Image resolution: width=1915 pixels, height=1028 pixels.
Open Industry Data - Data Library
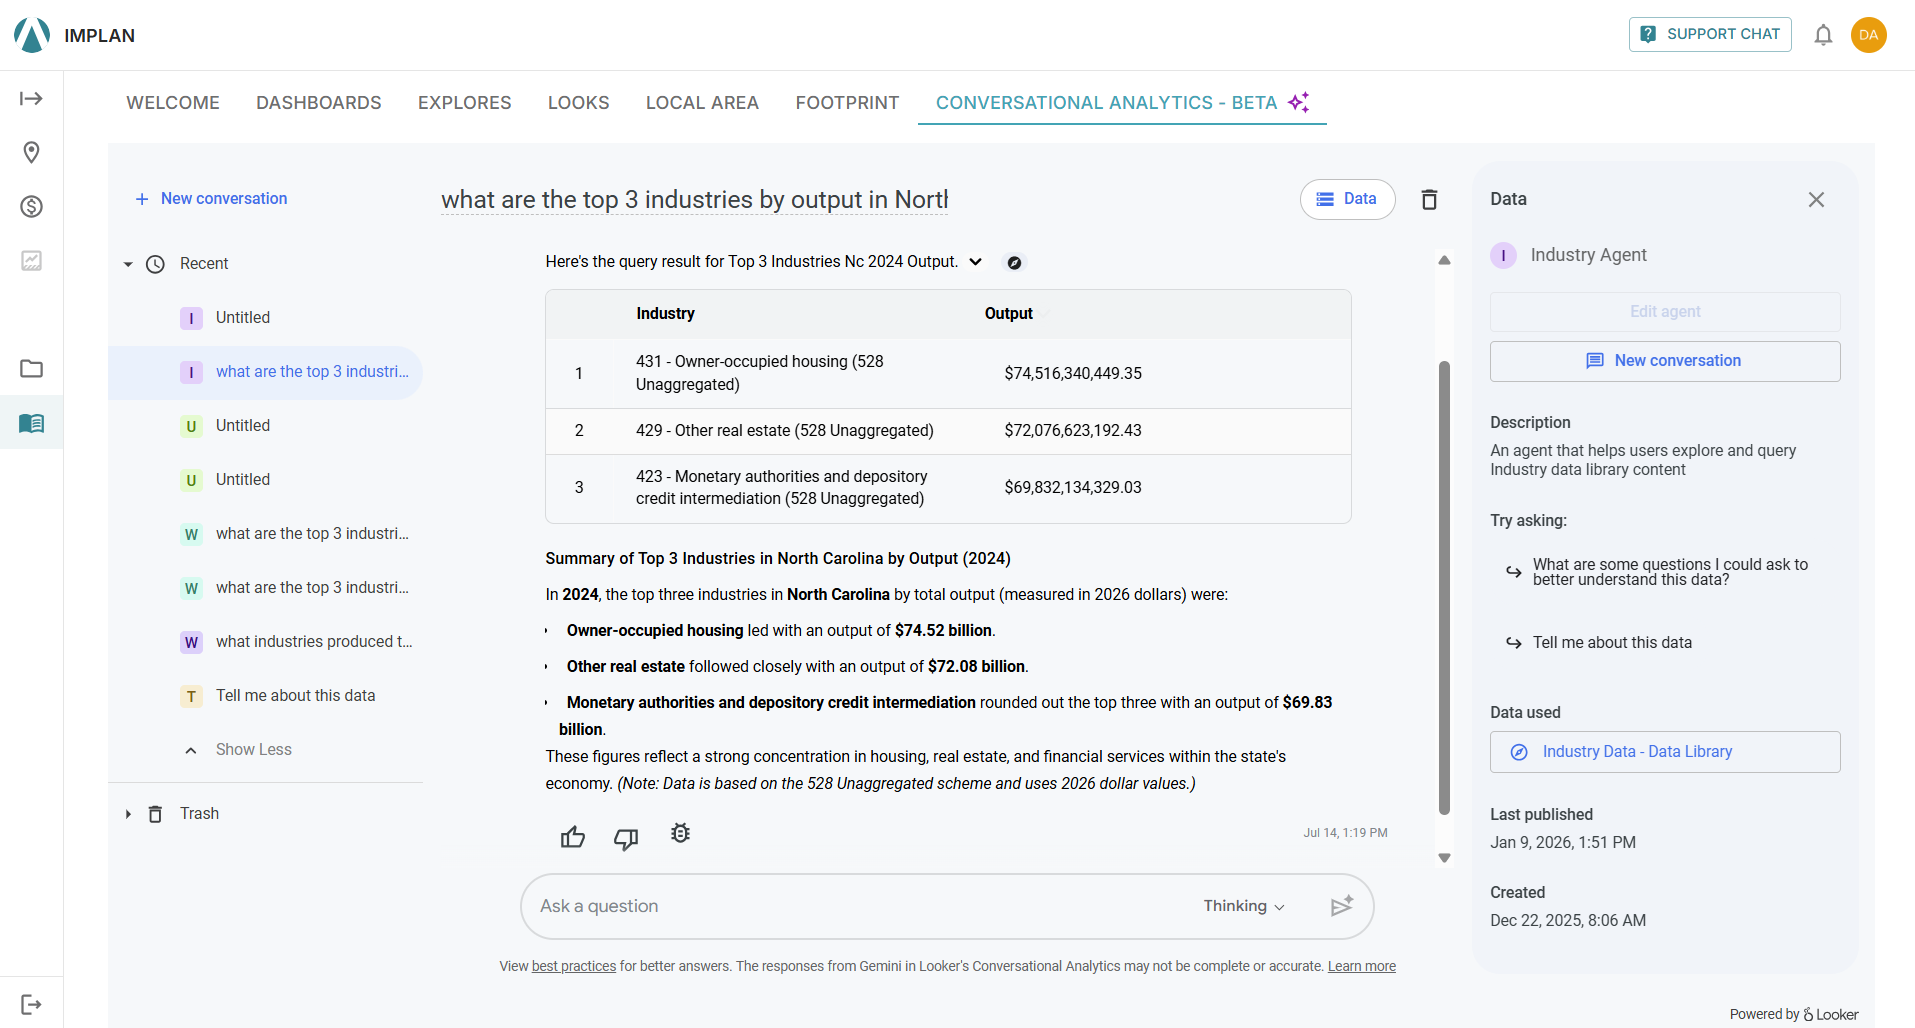tap(1665, 752)
